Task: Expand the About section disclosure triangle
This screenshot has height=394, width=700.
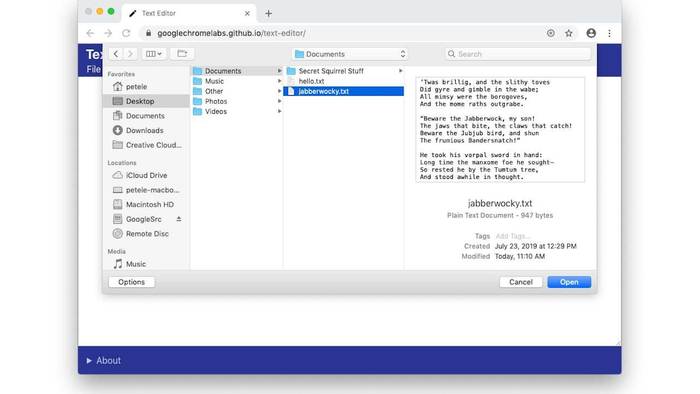Action: (89, 361)
